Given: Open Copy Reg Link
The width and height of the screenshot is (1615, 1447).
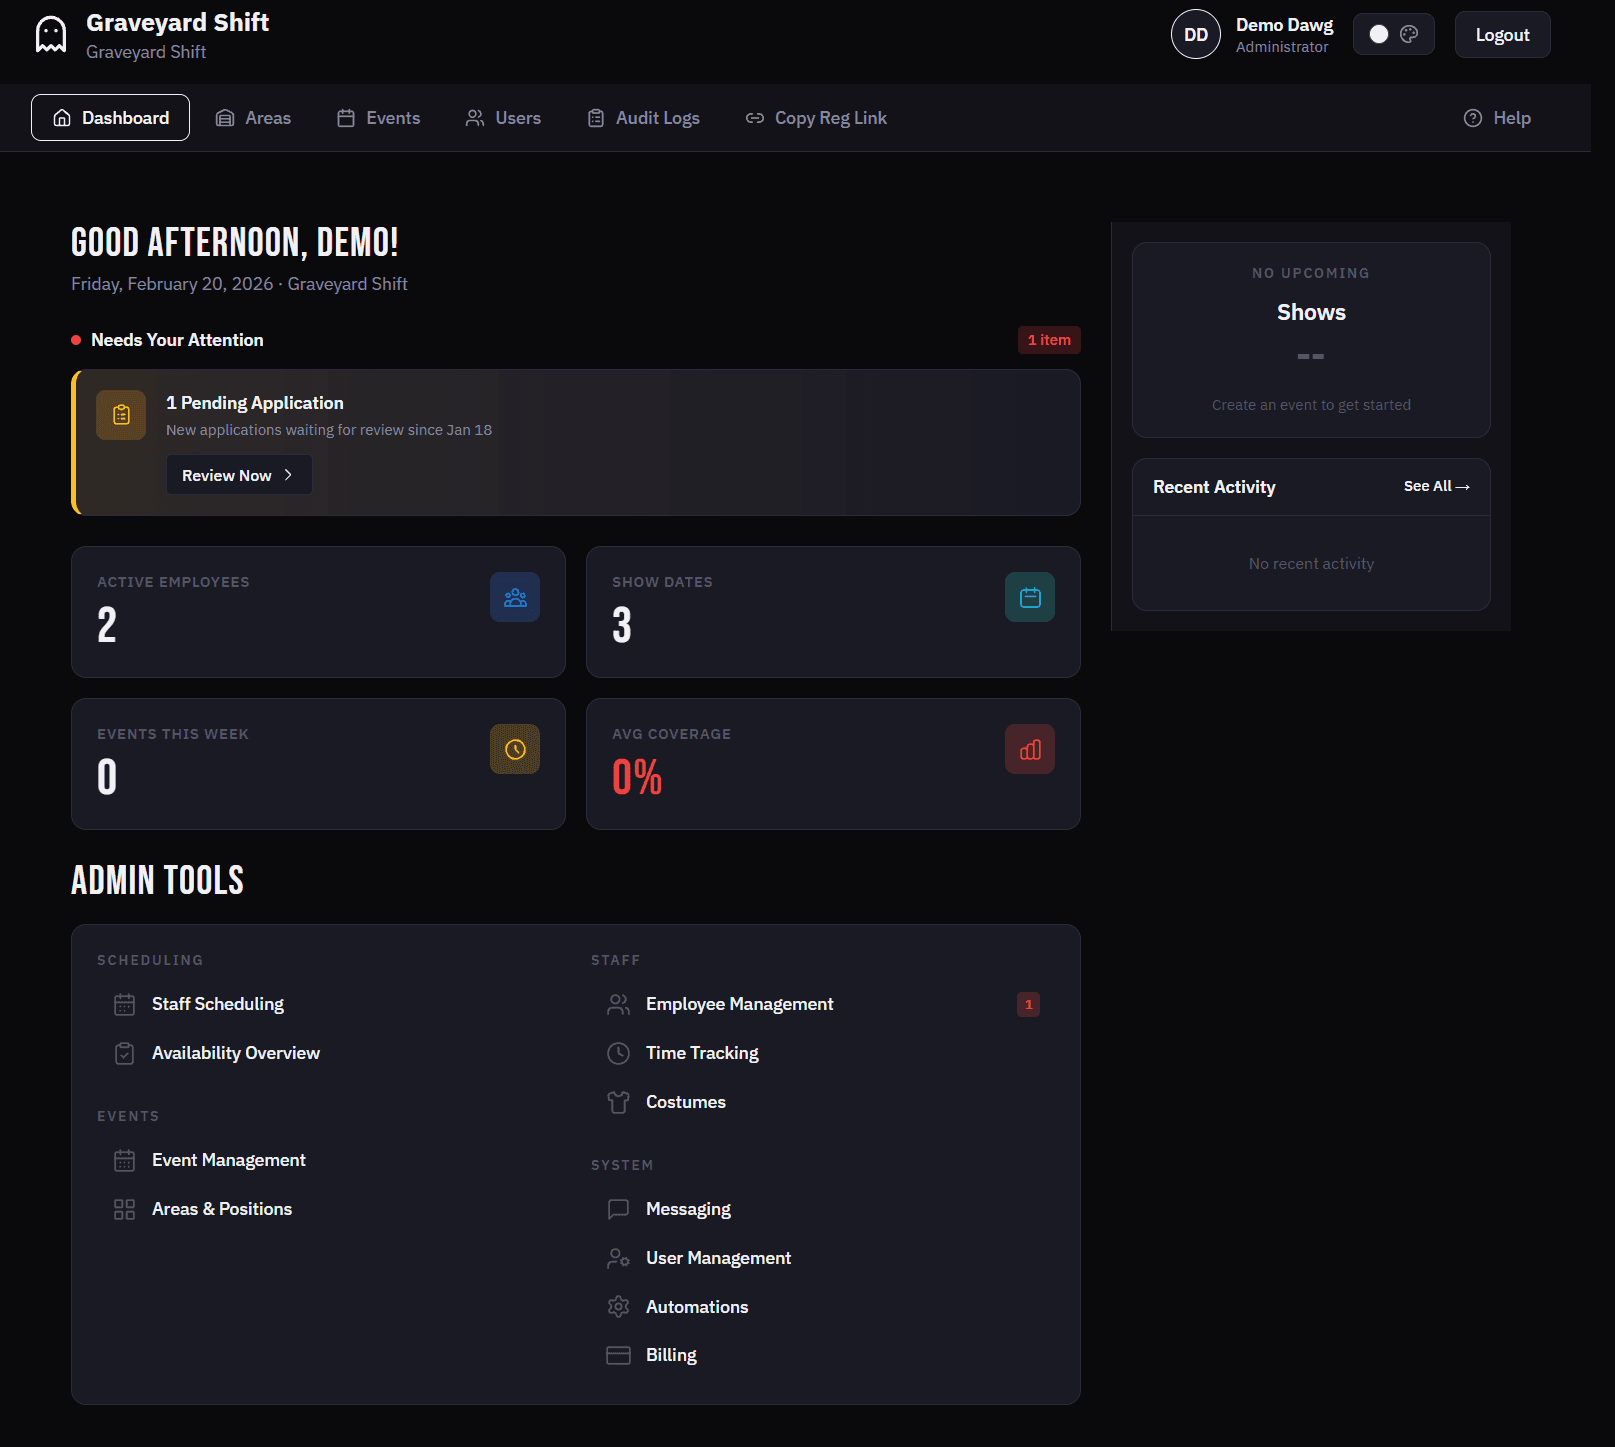Looking at the screenshot, I should [x=816, y=118].
